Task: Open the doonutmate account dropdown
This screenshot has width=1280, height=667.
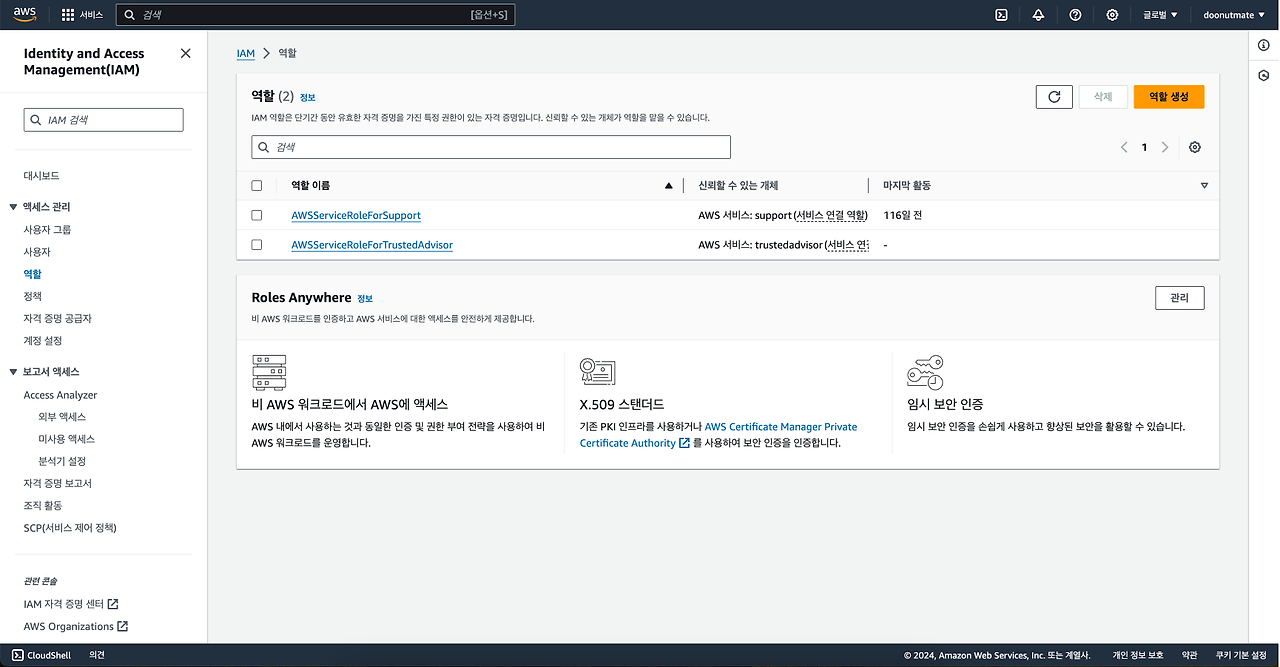Action: point(1235,15)
